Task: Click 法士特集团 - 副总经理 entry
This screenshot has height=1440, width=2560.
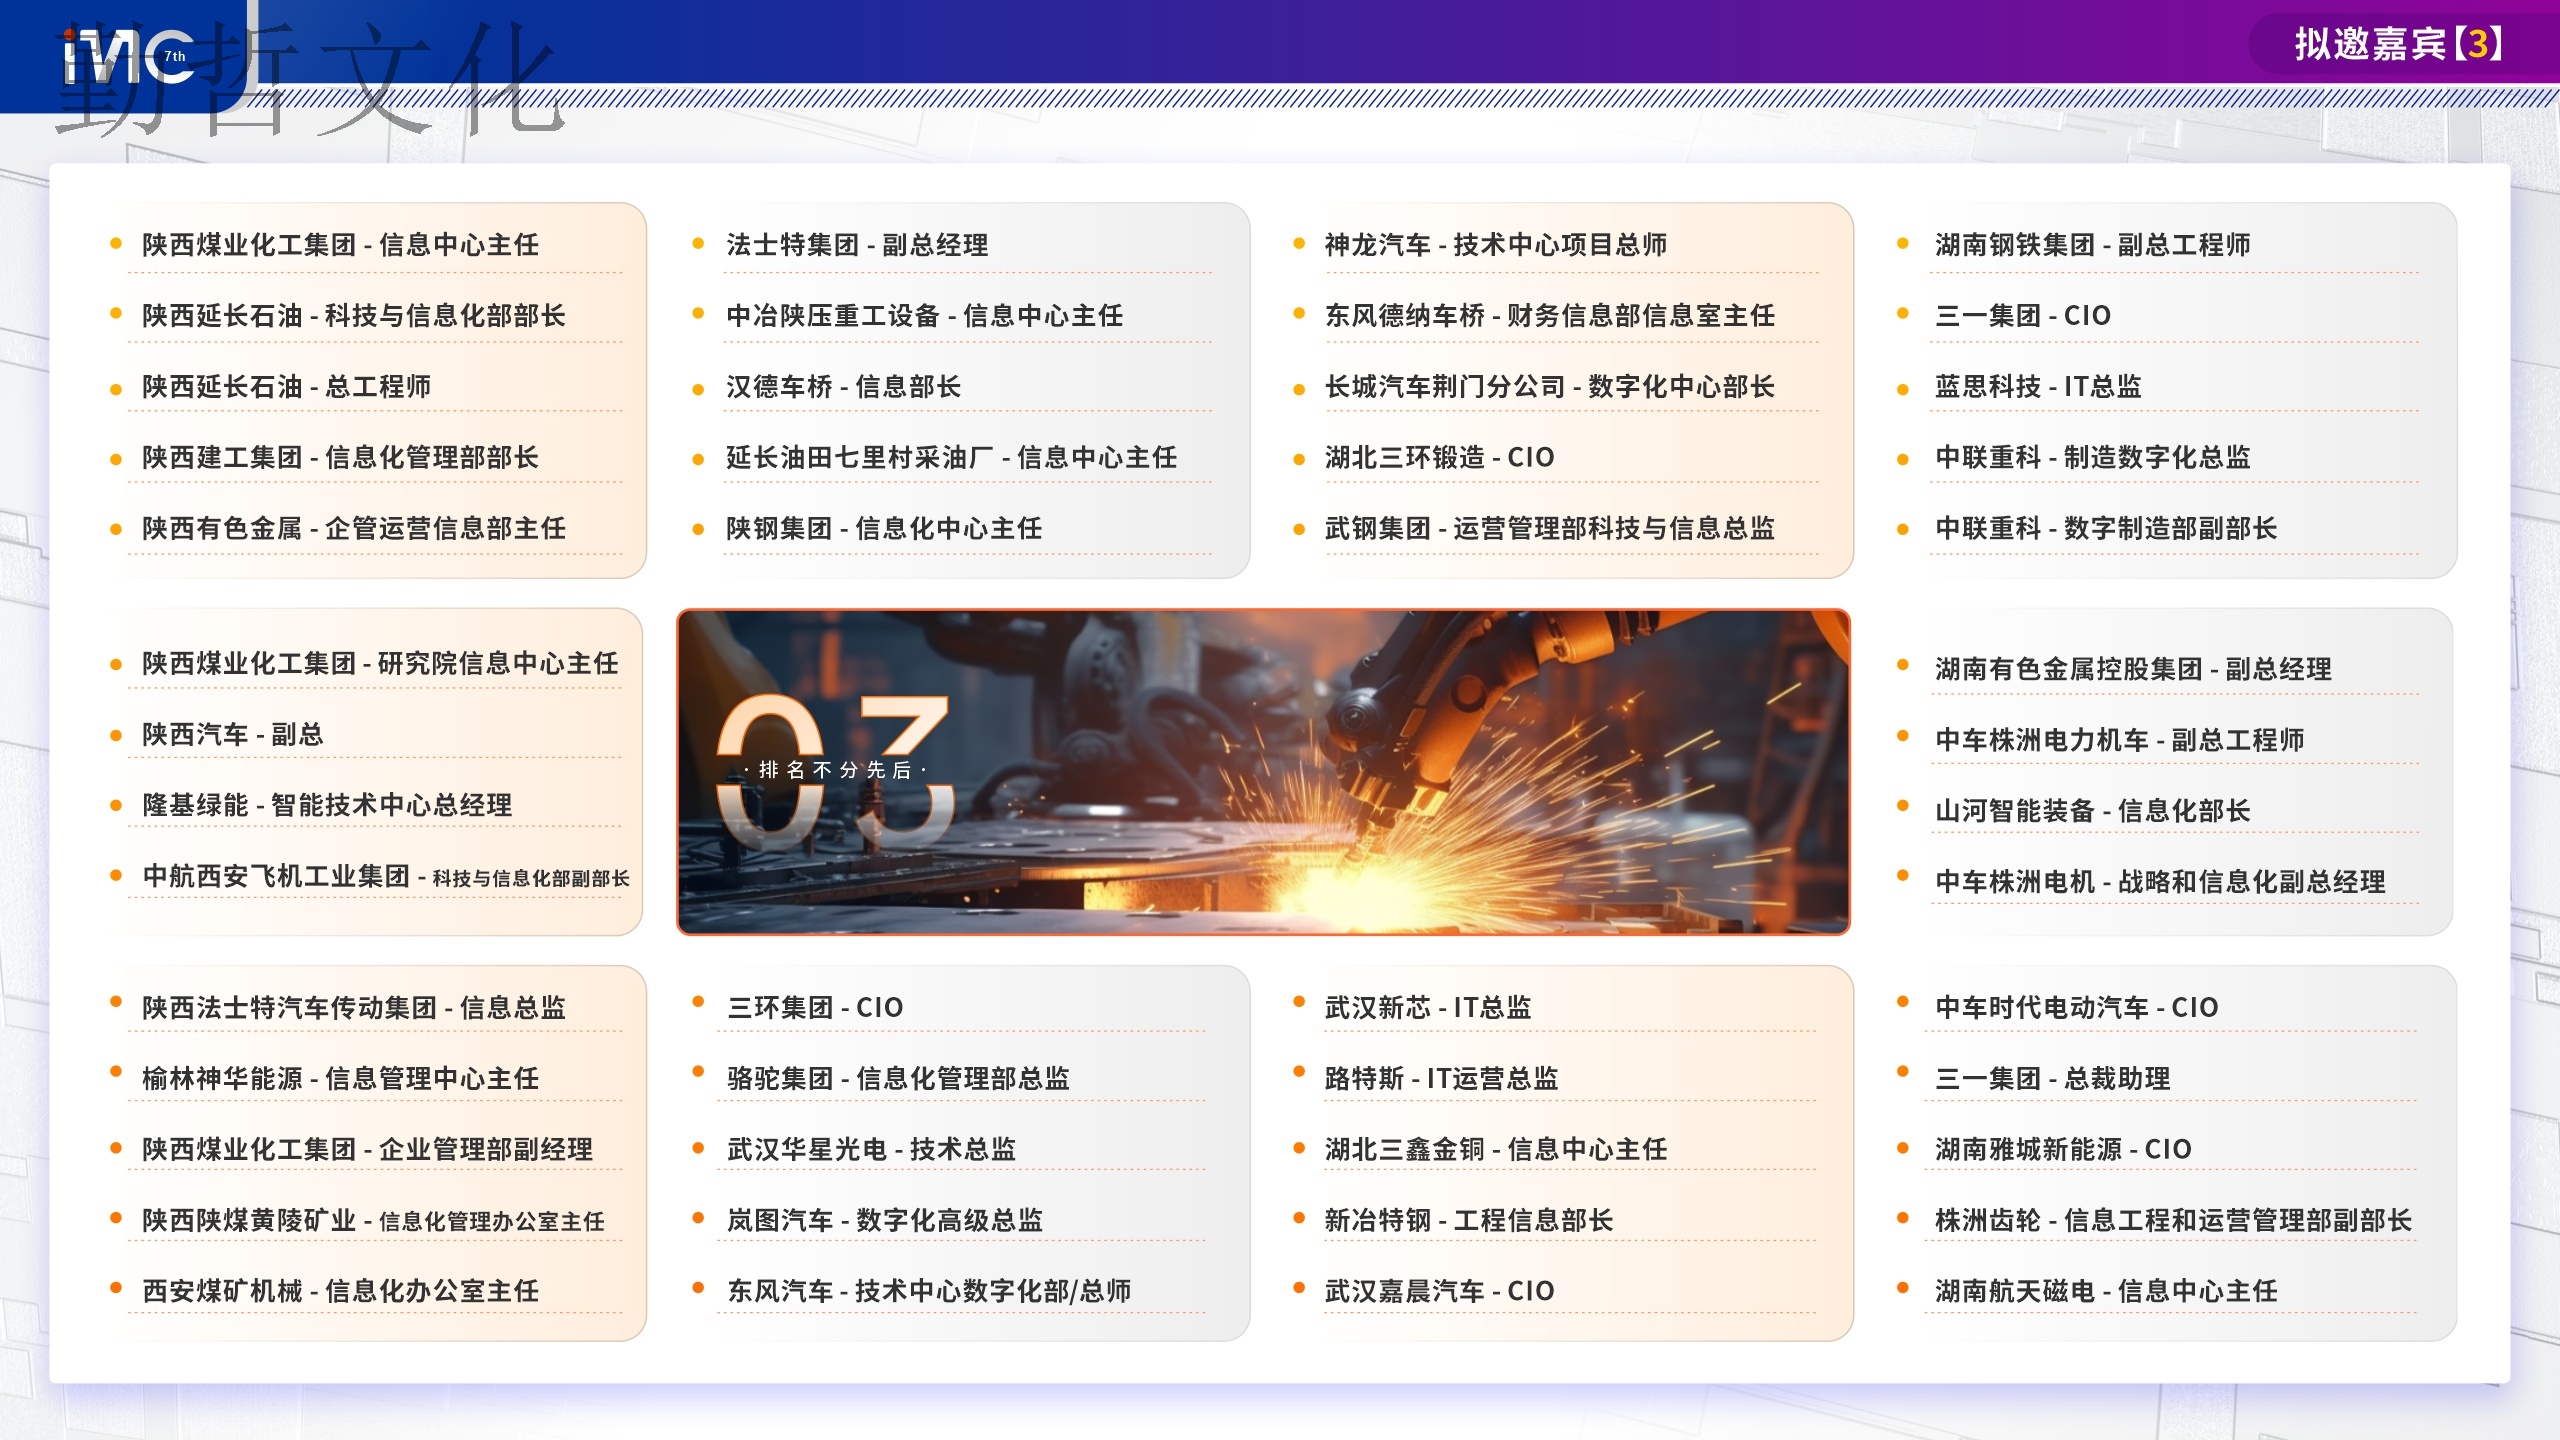Action: [x=857, y=245]
